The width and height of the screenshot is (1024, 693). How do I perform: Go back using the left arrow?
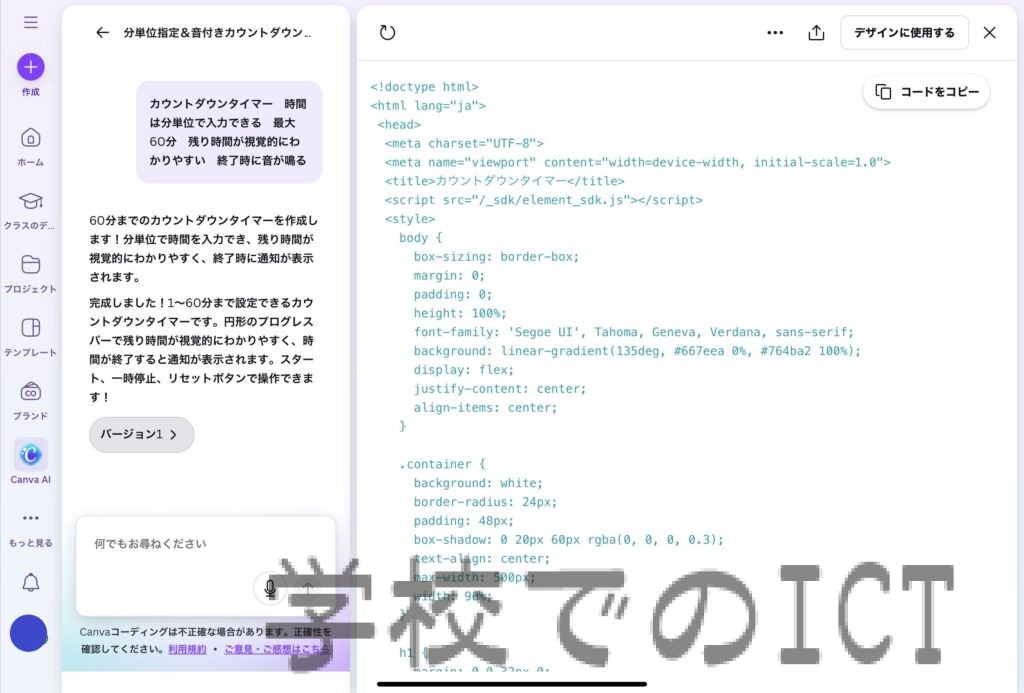pos(102,32)
